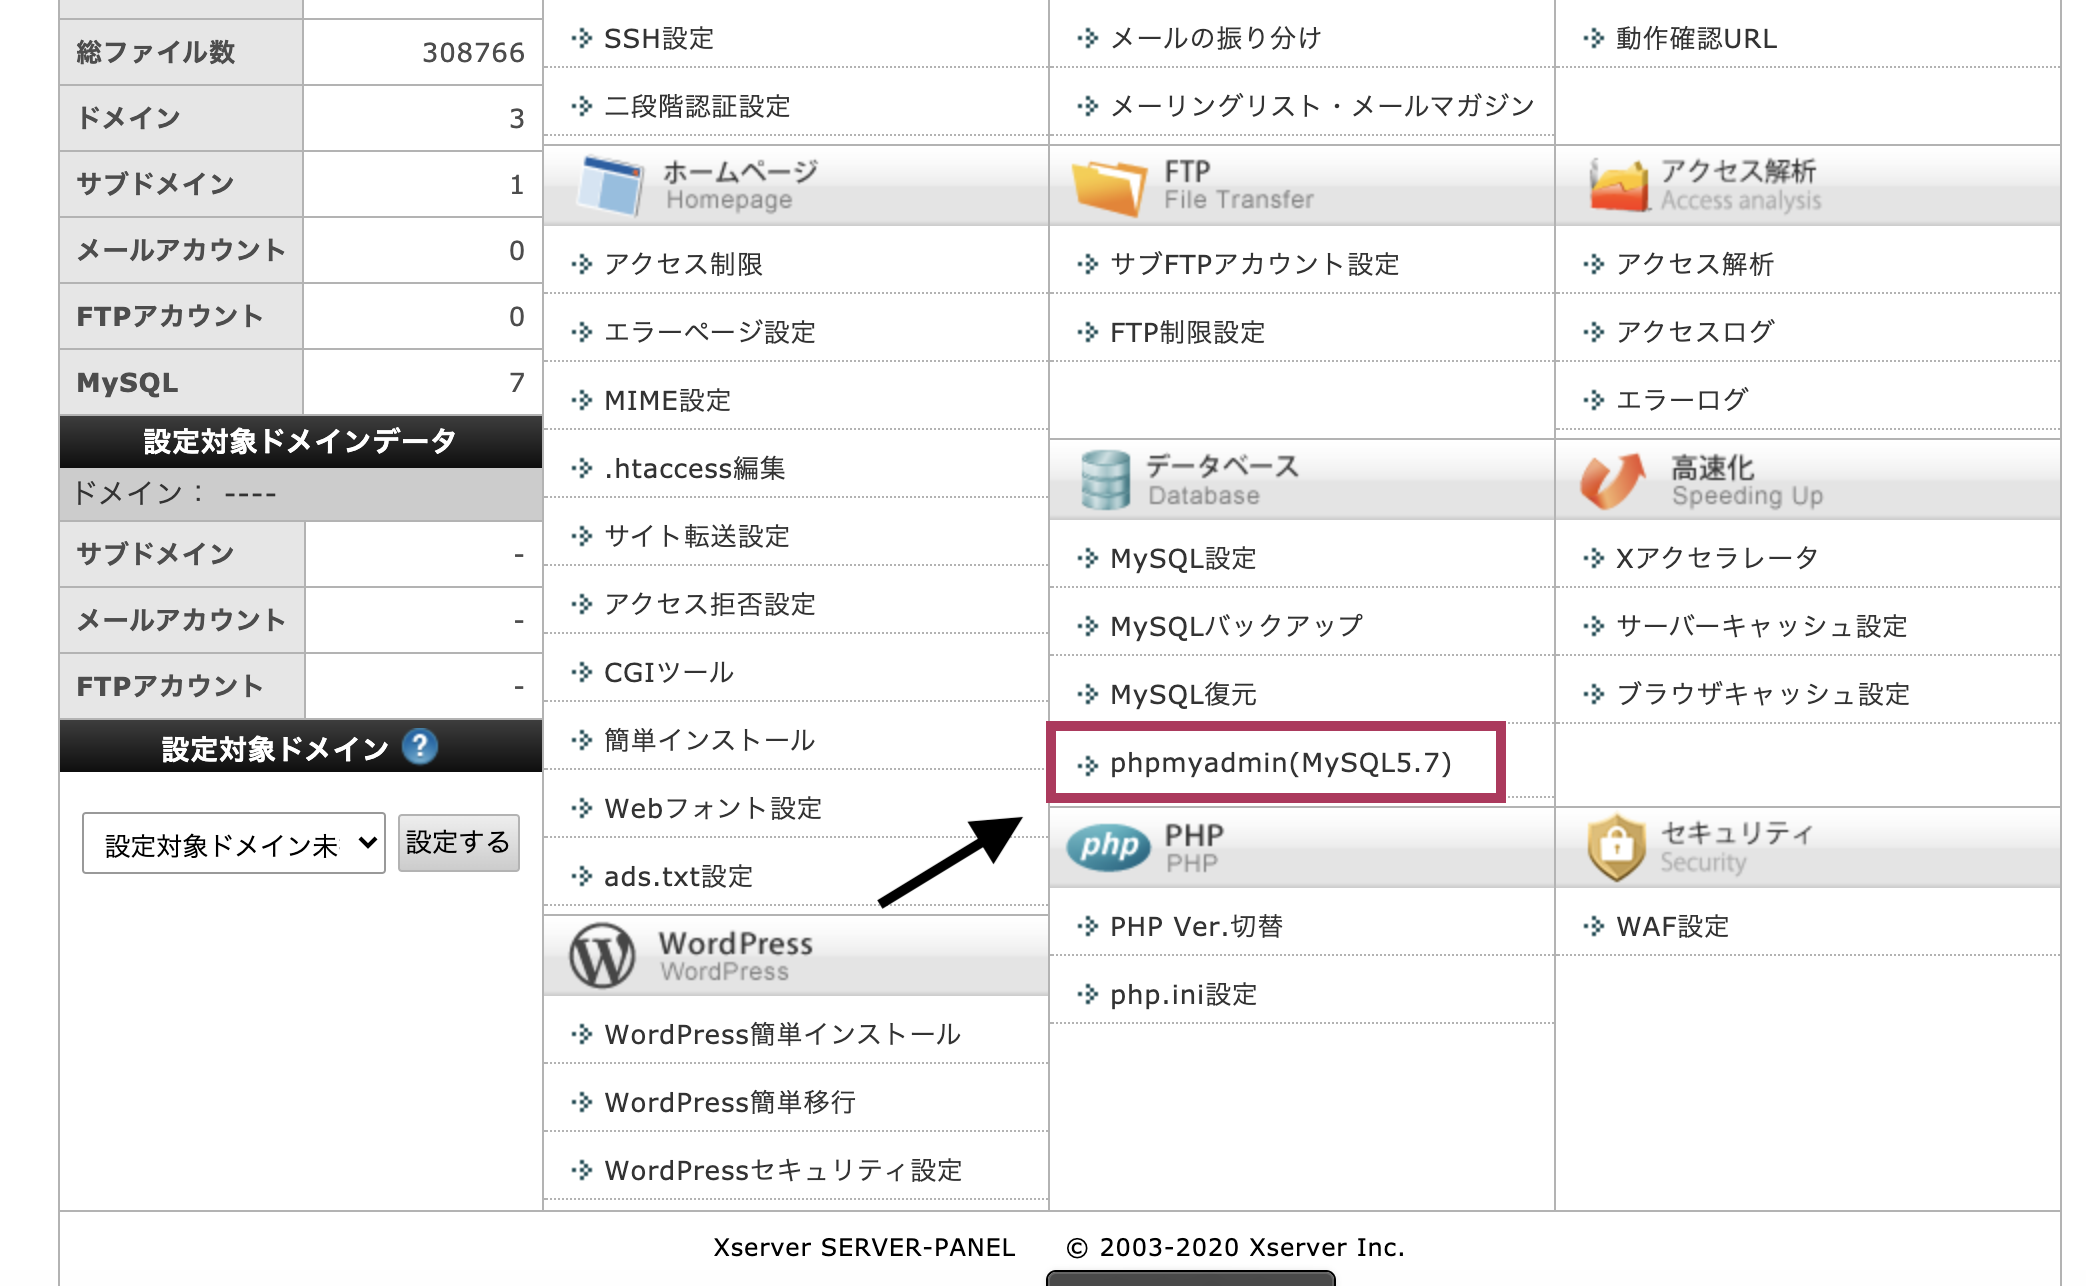This screenshot has width=2086, height=1286.
Task: Open メールの振り分け
Action: click(x=1216, y=38)
